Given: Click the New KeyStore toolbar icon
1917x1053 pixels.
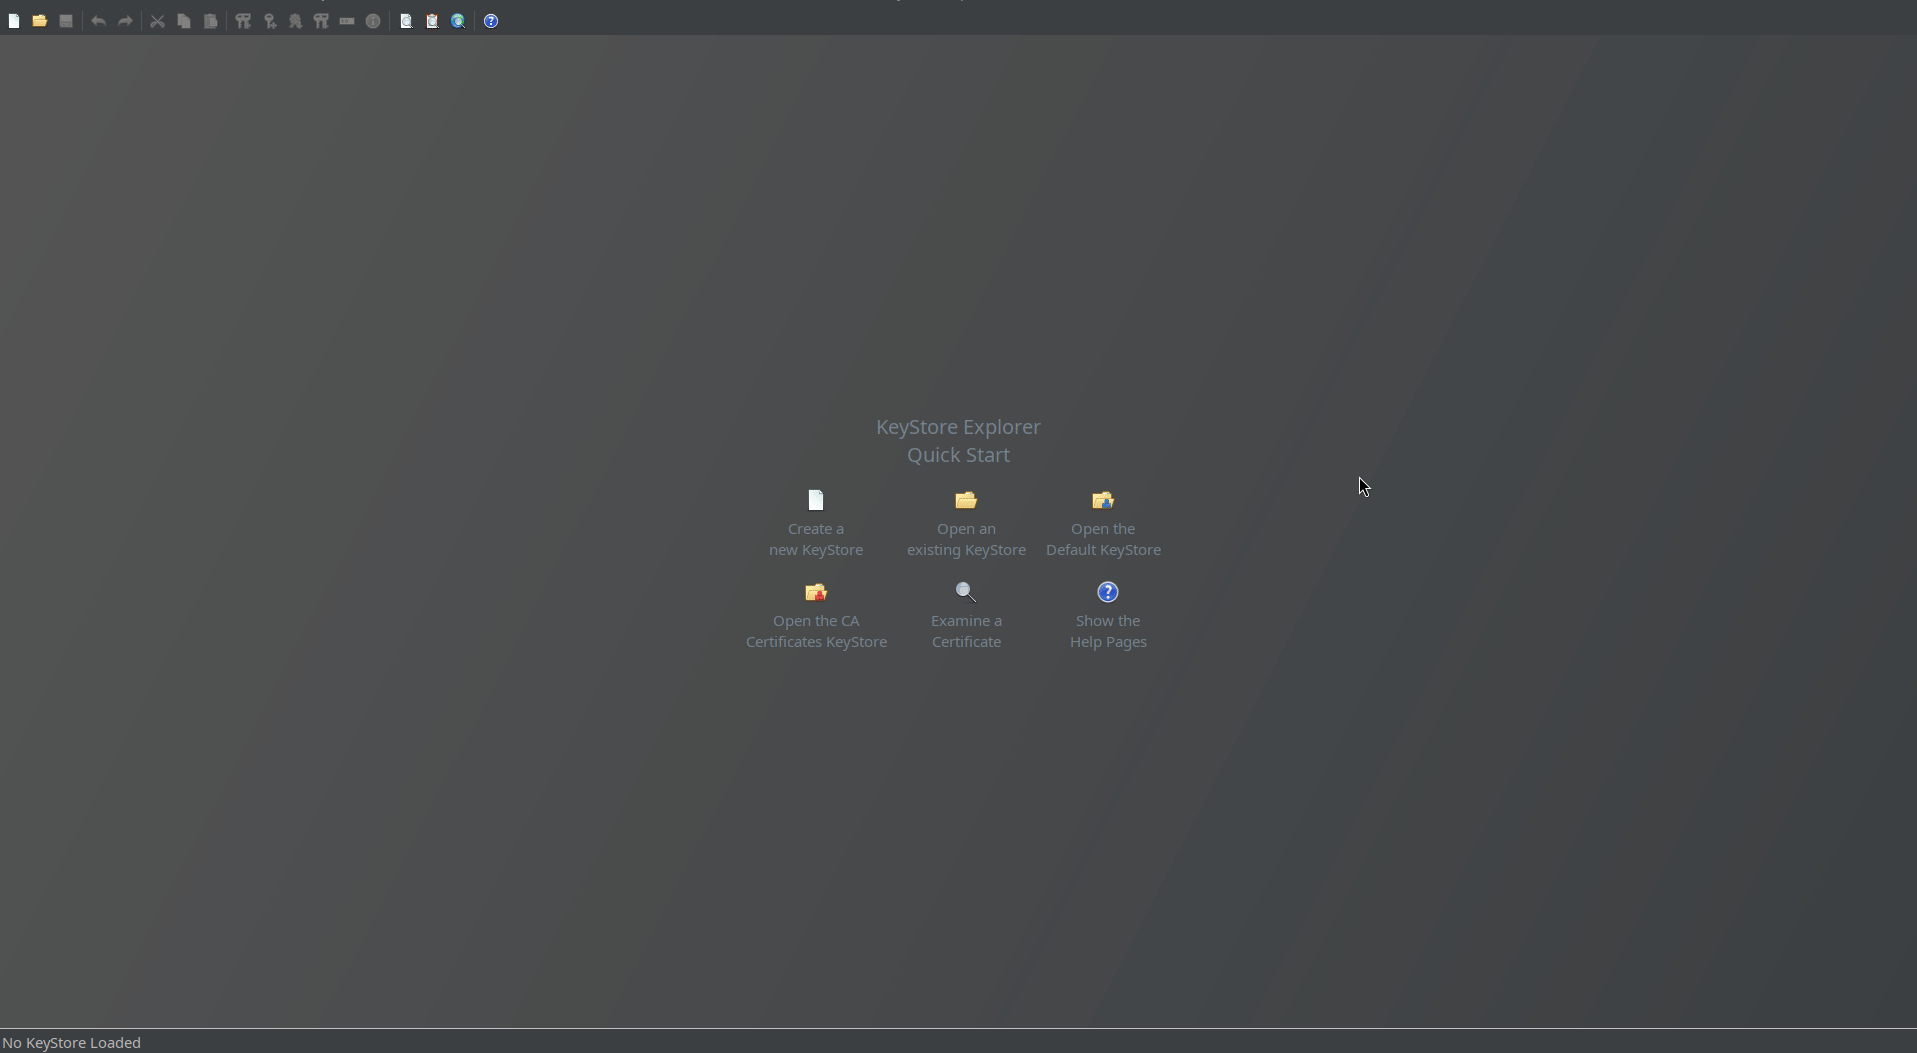Looking at the screenshot, I should (14, 21).
